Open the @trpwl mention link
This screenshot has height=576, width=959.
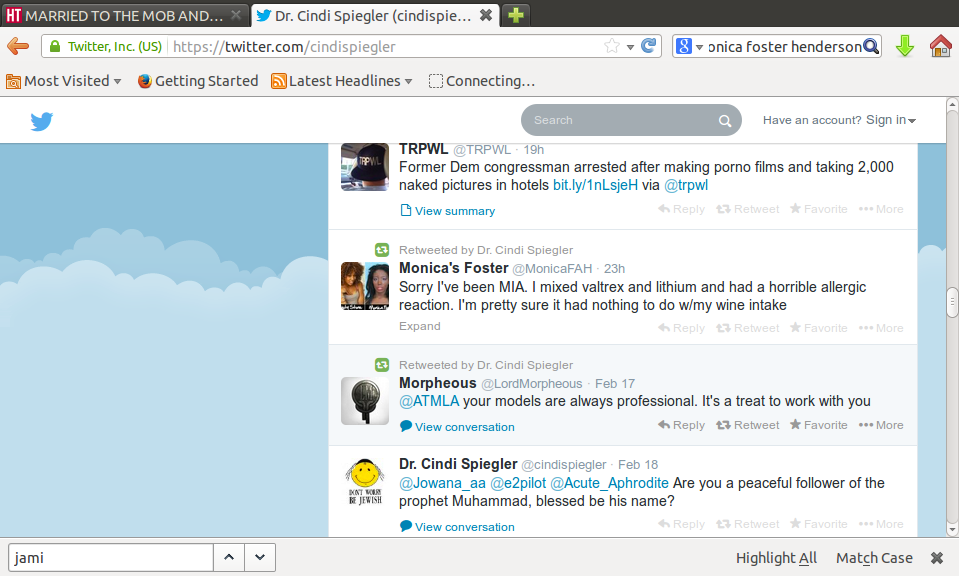(x=686, y=185)
